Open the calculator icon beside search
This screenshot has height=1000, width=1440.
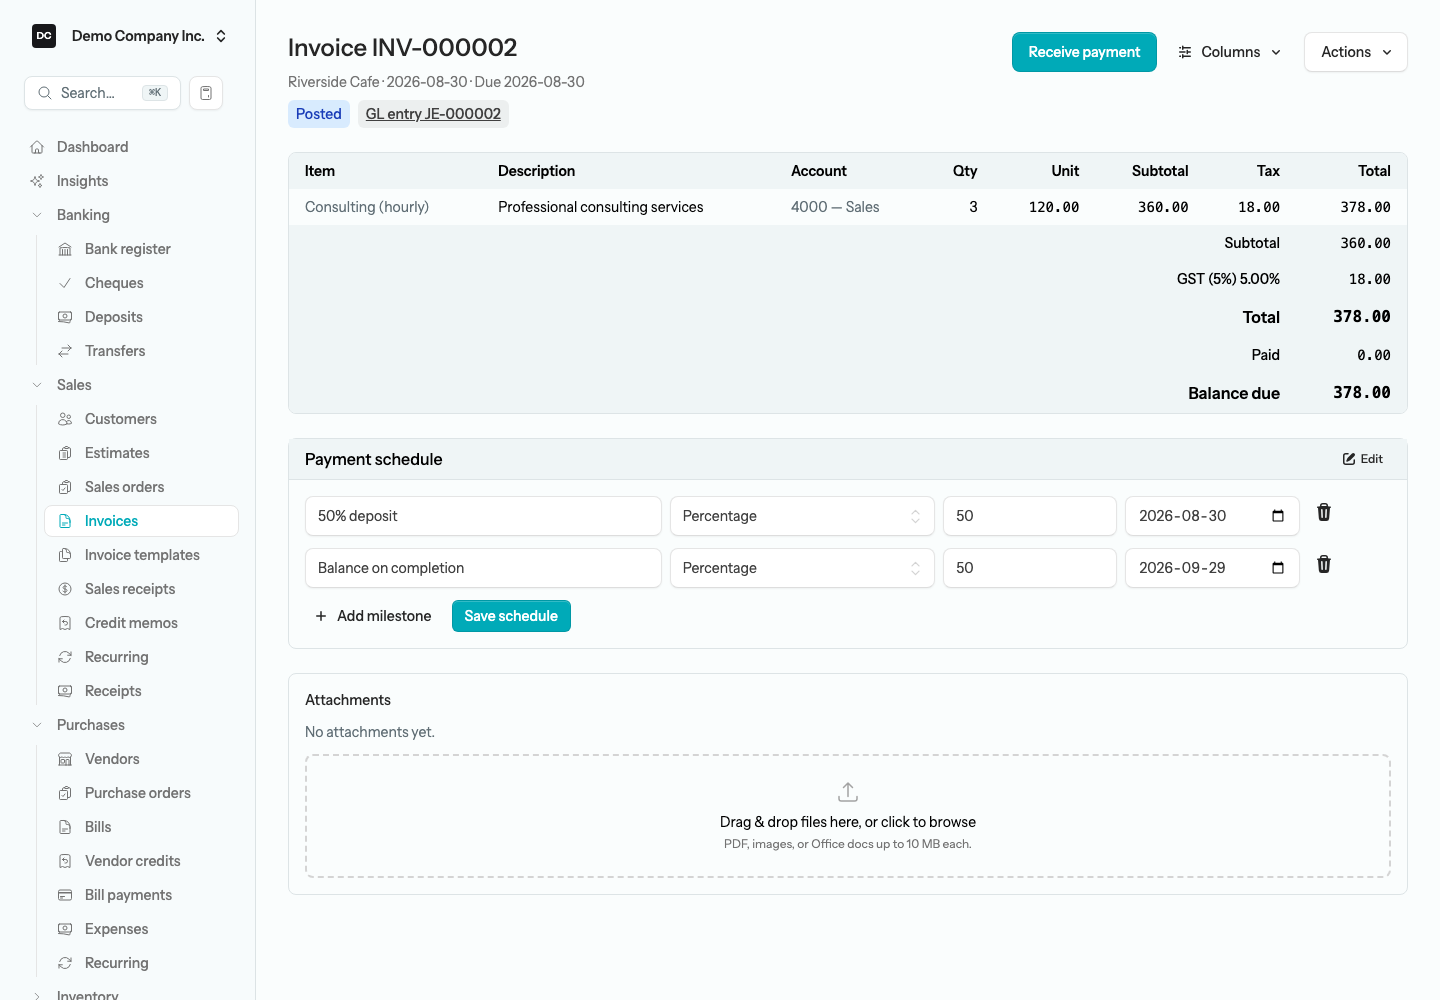pos(206,93)
